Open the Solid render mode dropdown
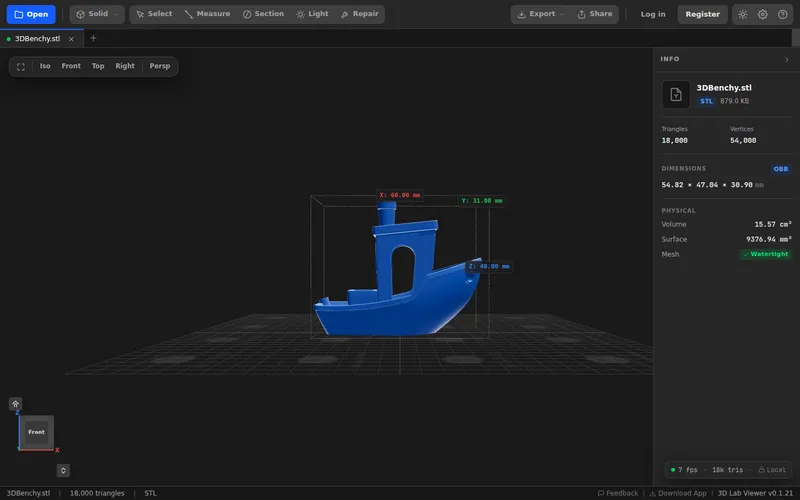 pos(97,14)
